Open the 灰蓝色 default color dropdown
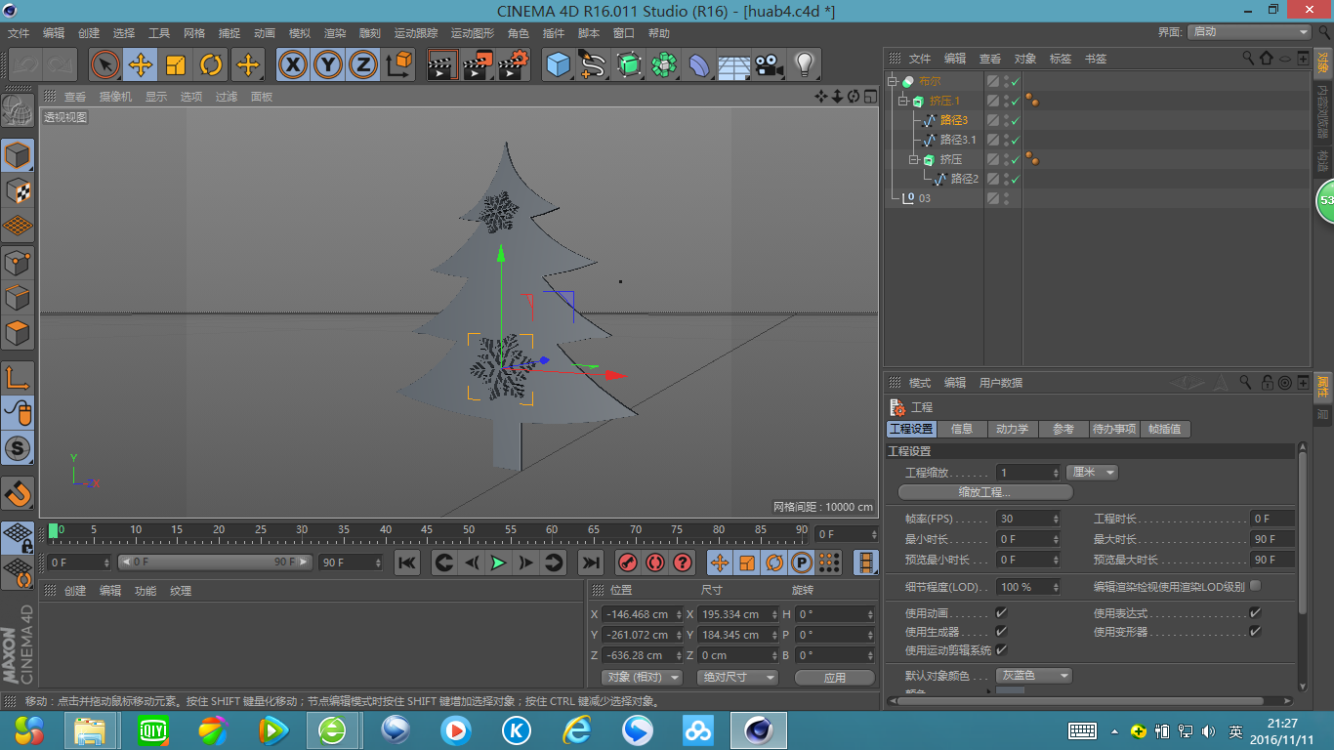The width and height of the screenshot is (1334, 750). (1034, 676)
